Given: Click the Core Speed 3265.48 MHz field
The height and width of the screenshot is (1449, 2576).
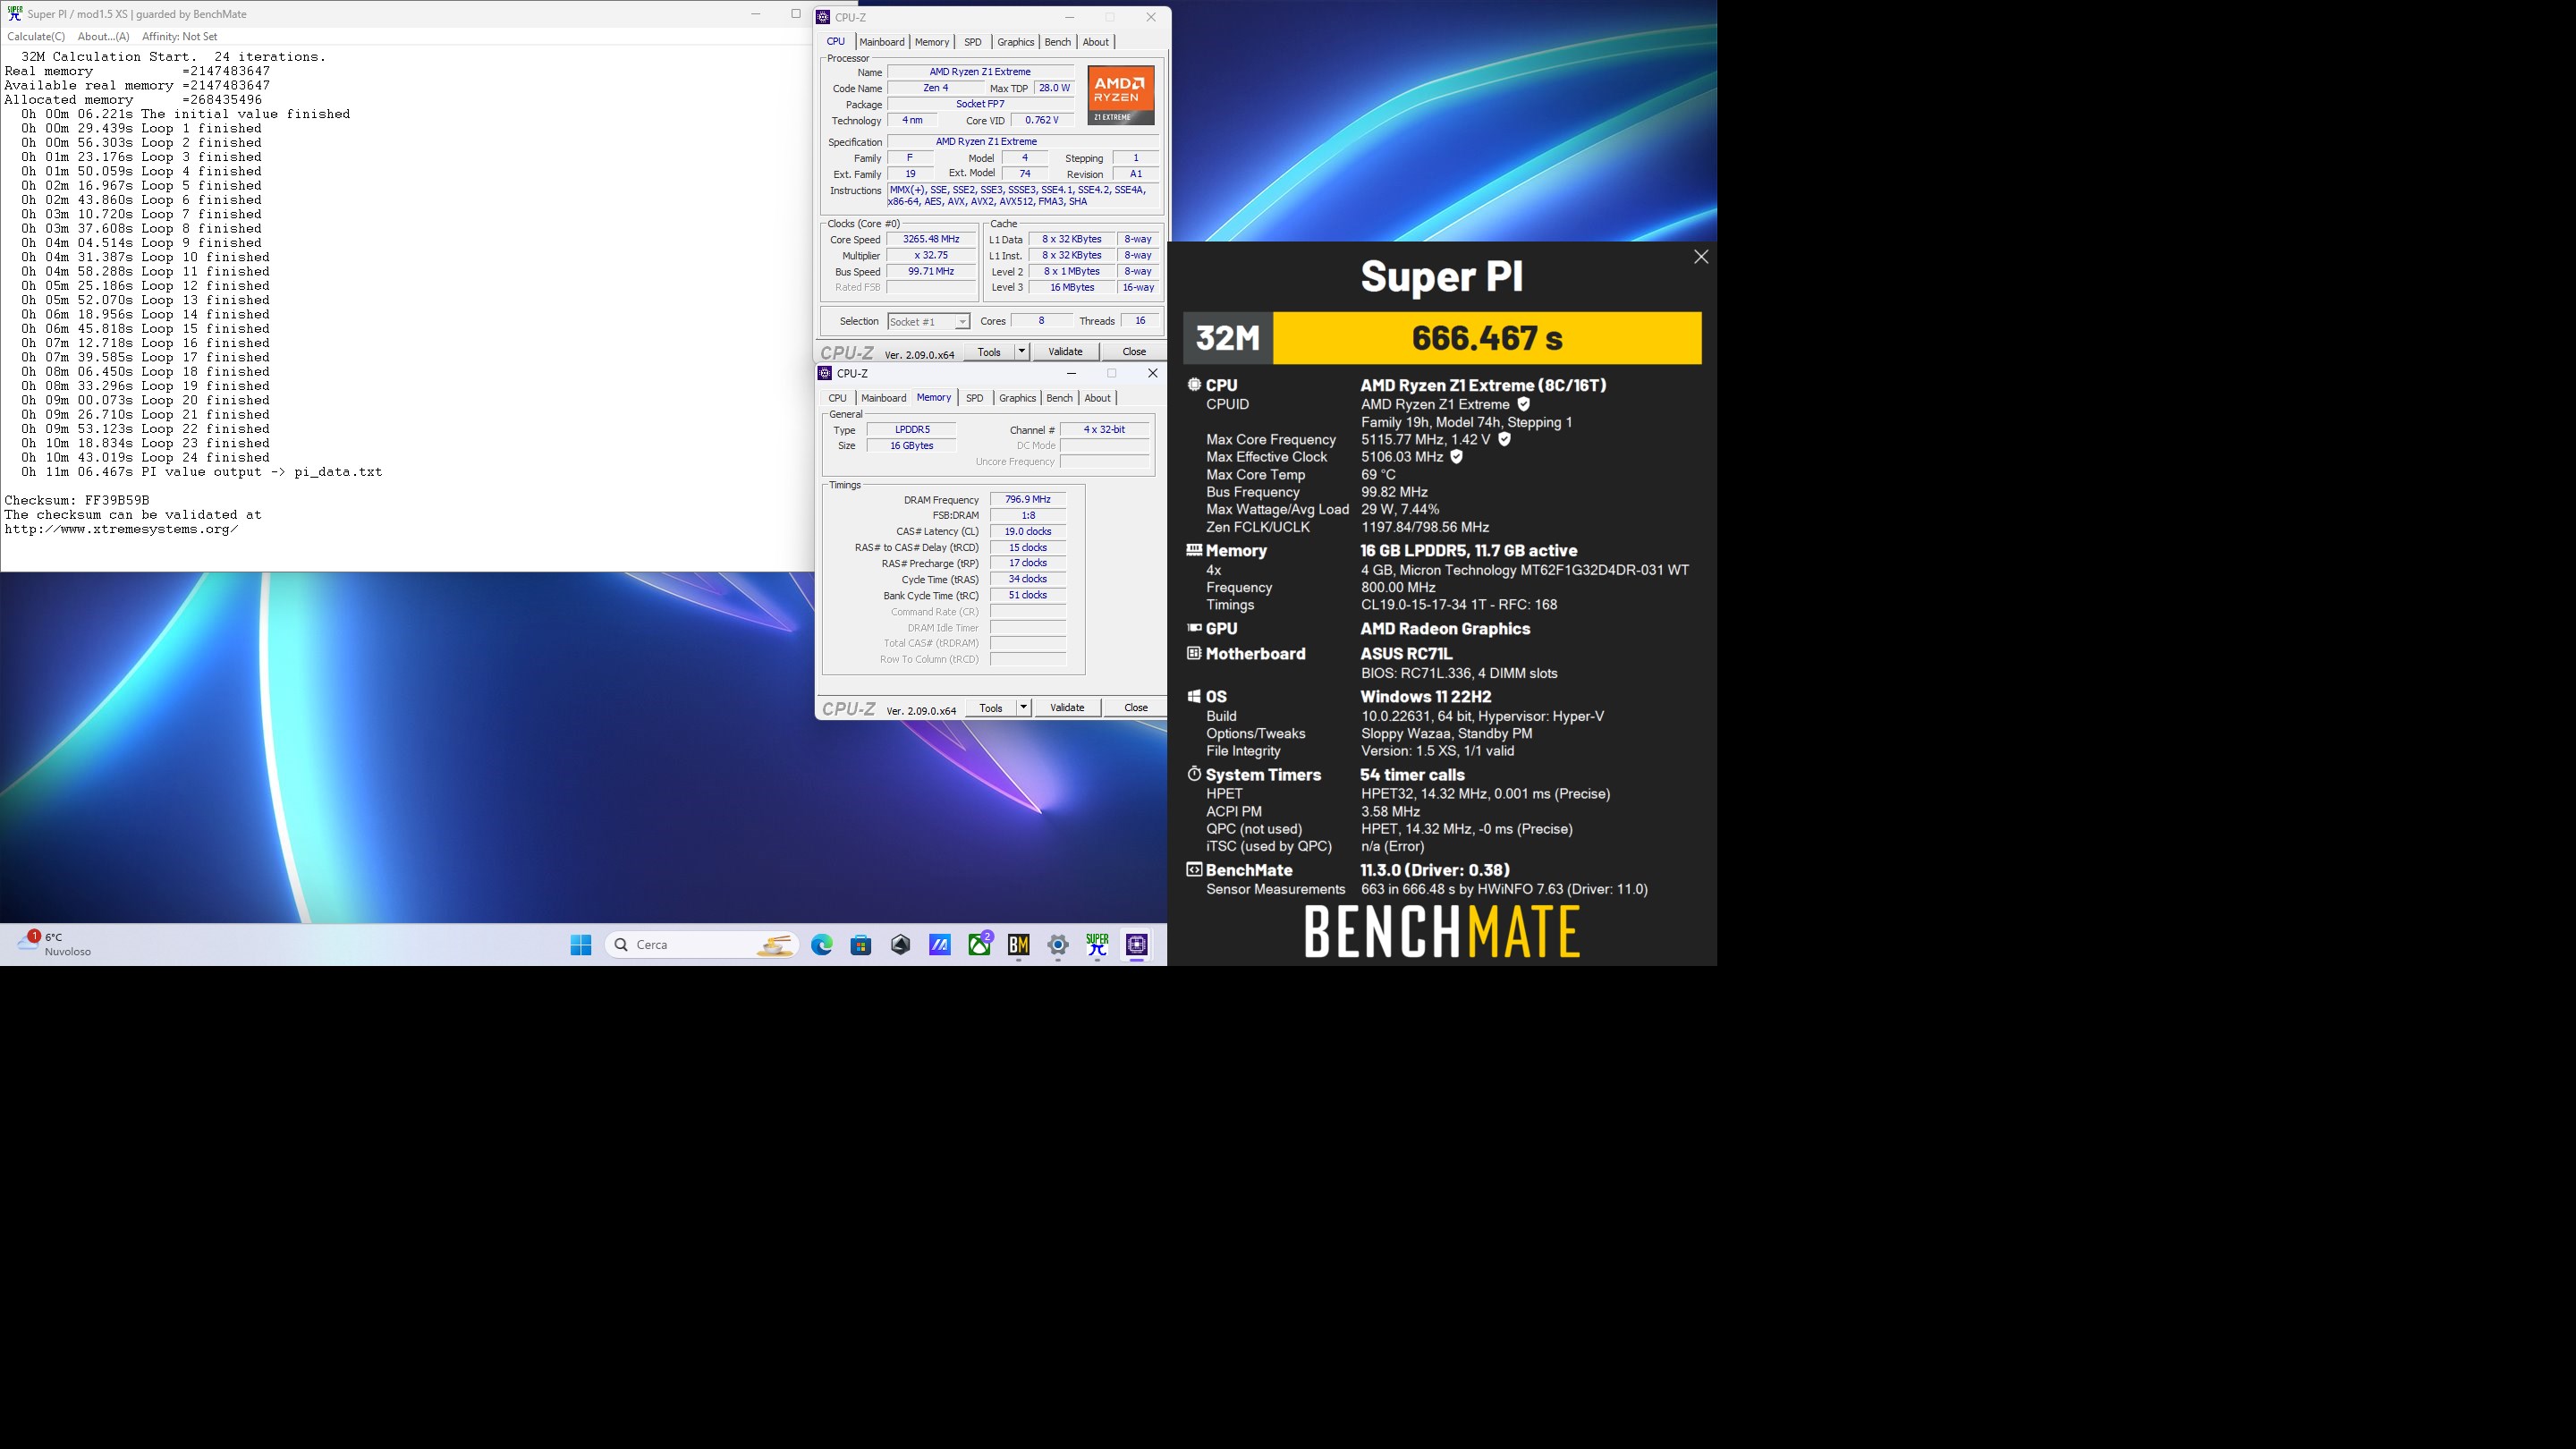Looking at the screenshot, I should point(931,240).
